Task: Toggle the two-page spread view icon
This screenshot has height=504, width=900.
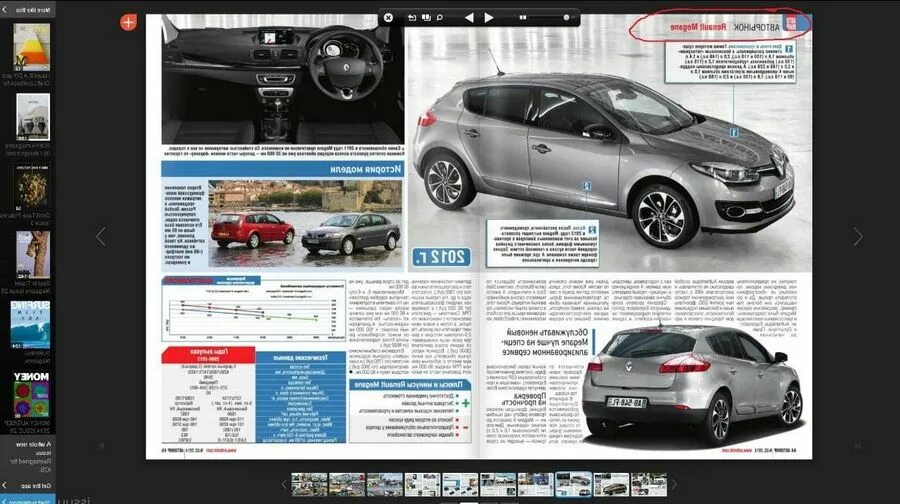Action: tap(426, 18)
